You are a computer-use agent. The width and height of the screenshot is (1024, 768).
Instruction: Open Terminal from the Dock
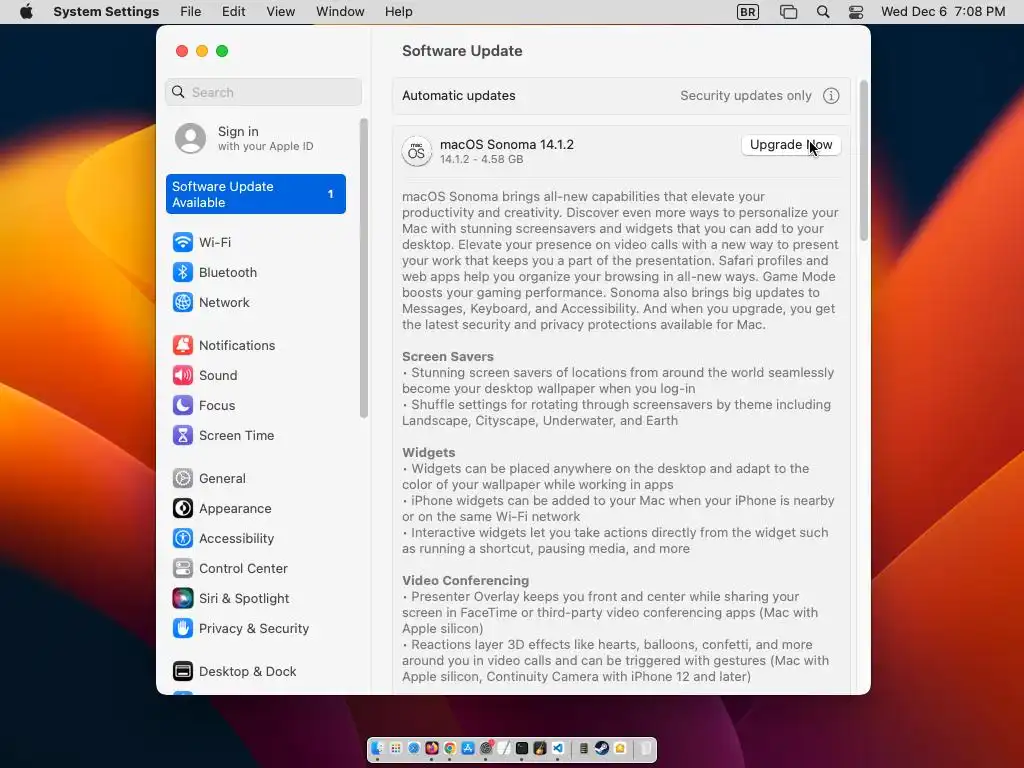pos(522,748)
